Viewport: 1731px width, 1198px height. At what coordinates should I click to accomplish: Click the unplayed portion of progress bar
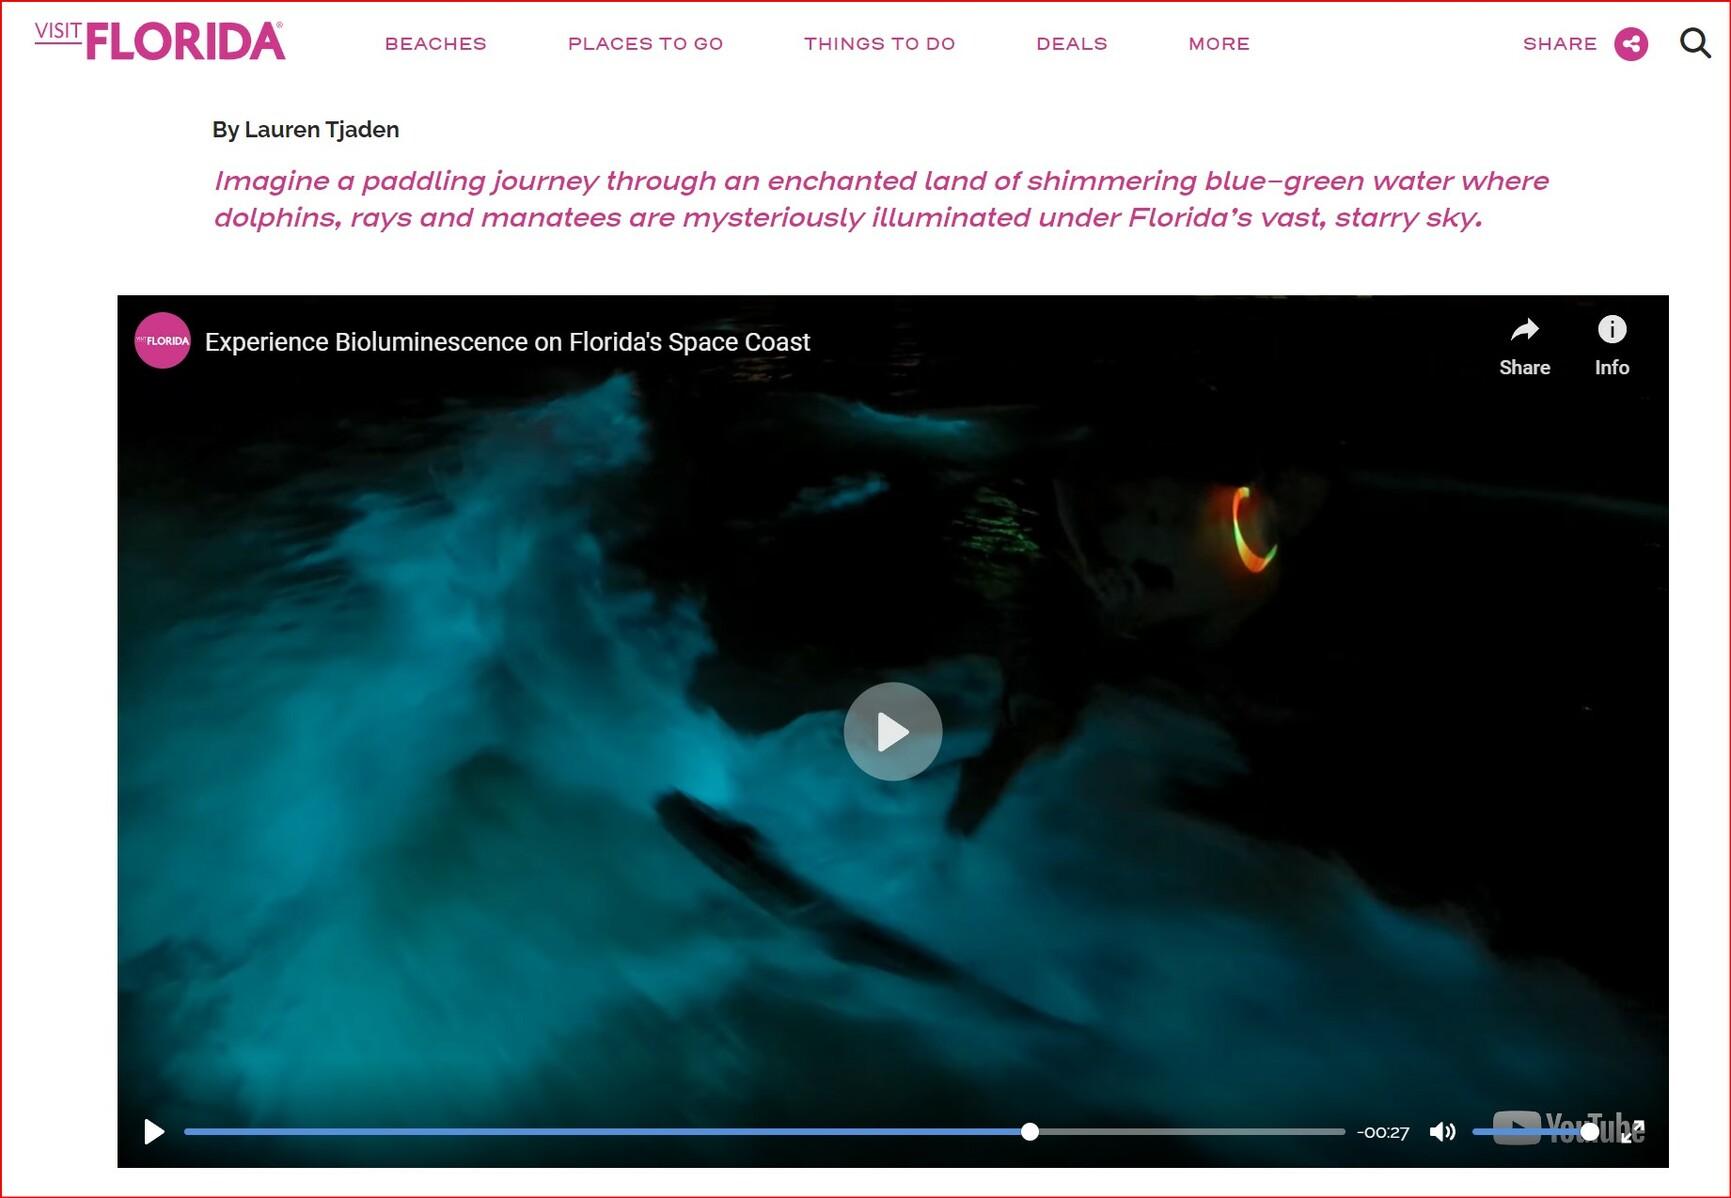tap(1192, 1132)
